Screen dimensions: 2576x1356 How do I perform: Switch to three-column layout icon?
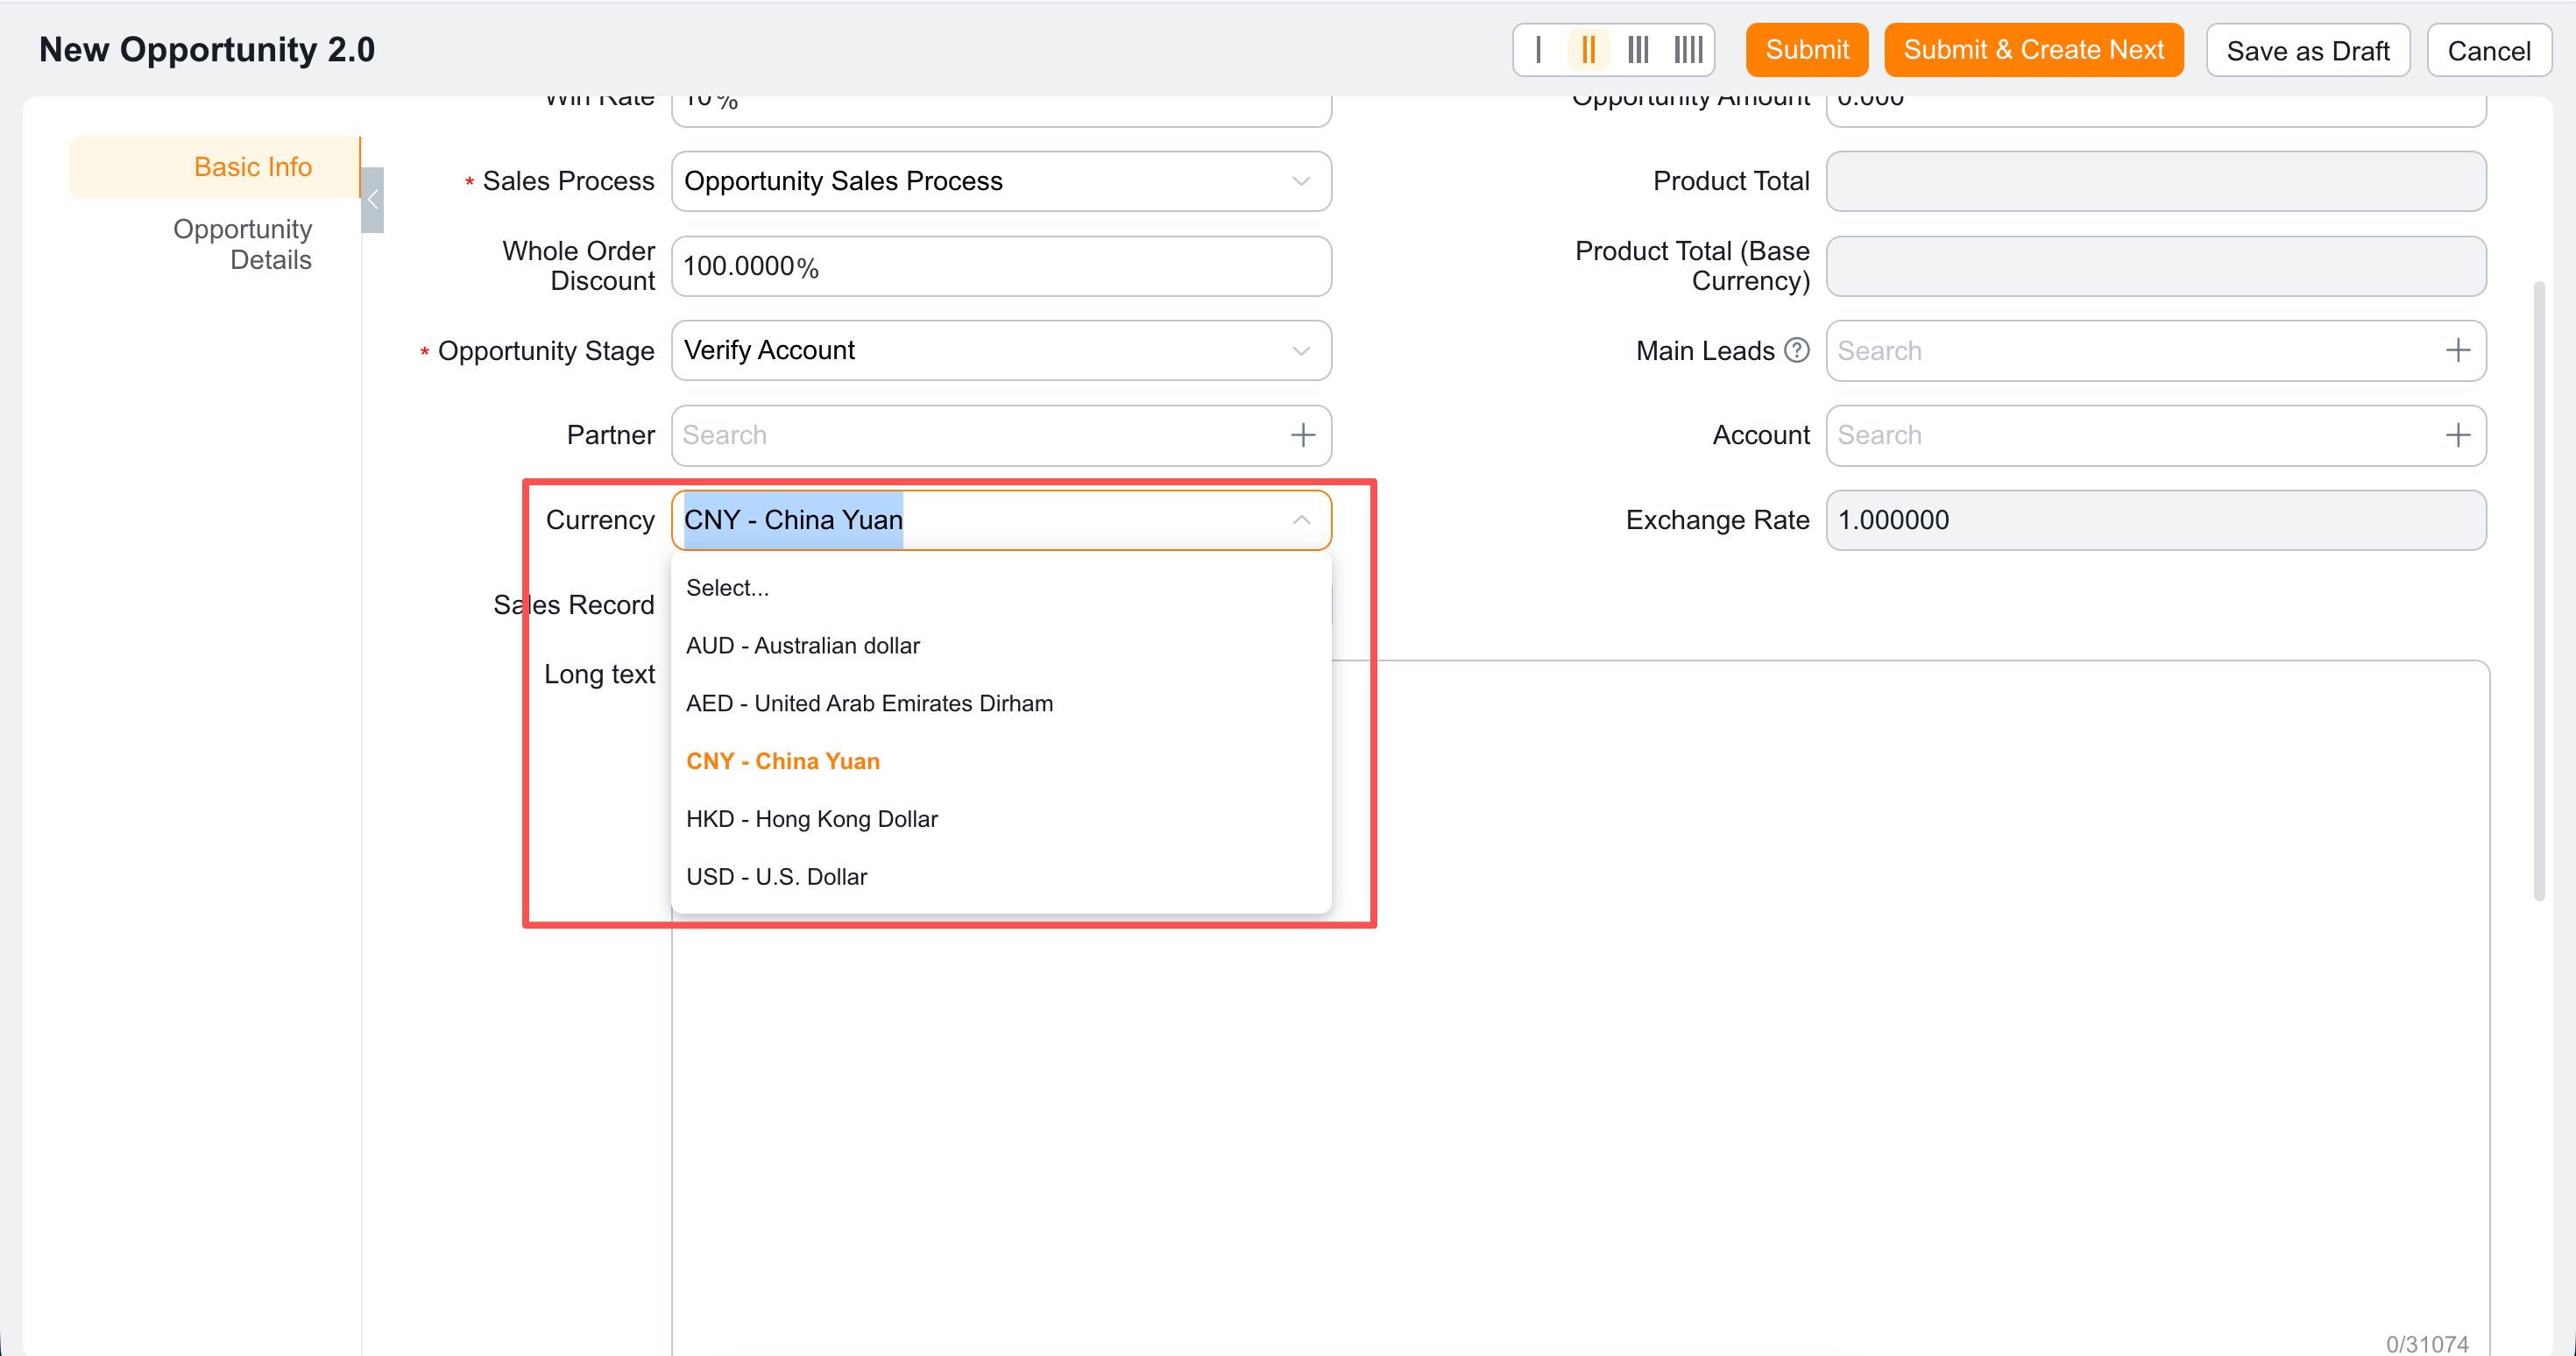coord(1638,50)
